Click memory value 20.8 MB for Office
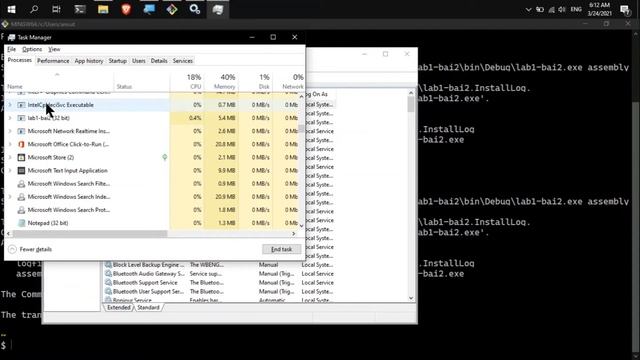 click(x=226, y=144)
